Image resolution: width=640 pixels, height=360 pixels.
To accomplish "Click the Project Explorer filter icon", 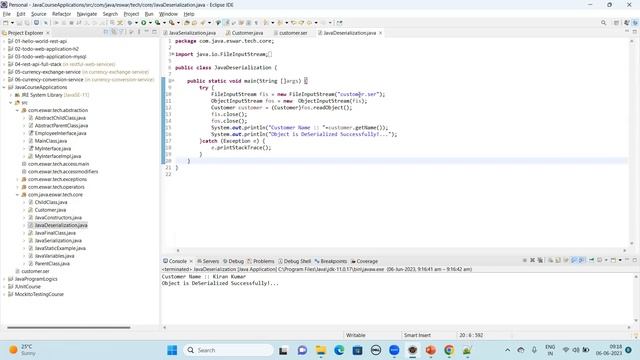I will pos(122,32).
